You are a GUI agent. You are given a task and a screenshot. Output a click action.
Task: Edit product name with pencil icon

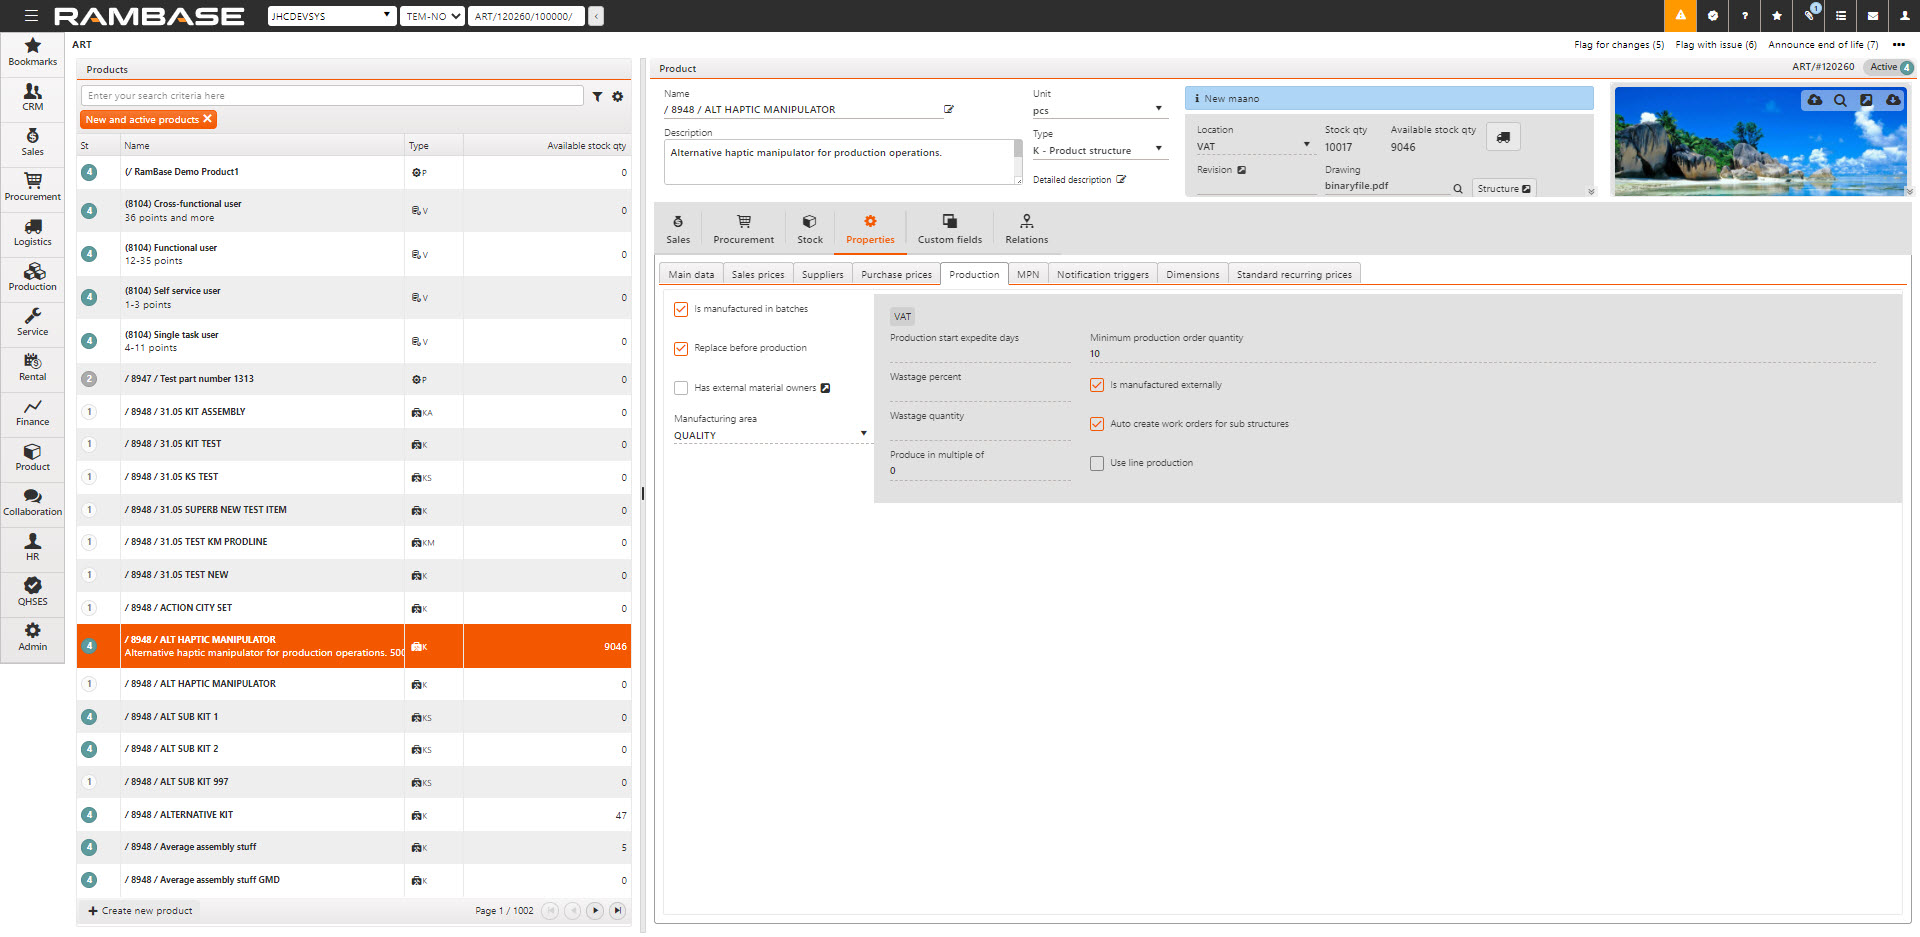(x=949, y=110)
